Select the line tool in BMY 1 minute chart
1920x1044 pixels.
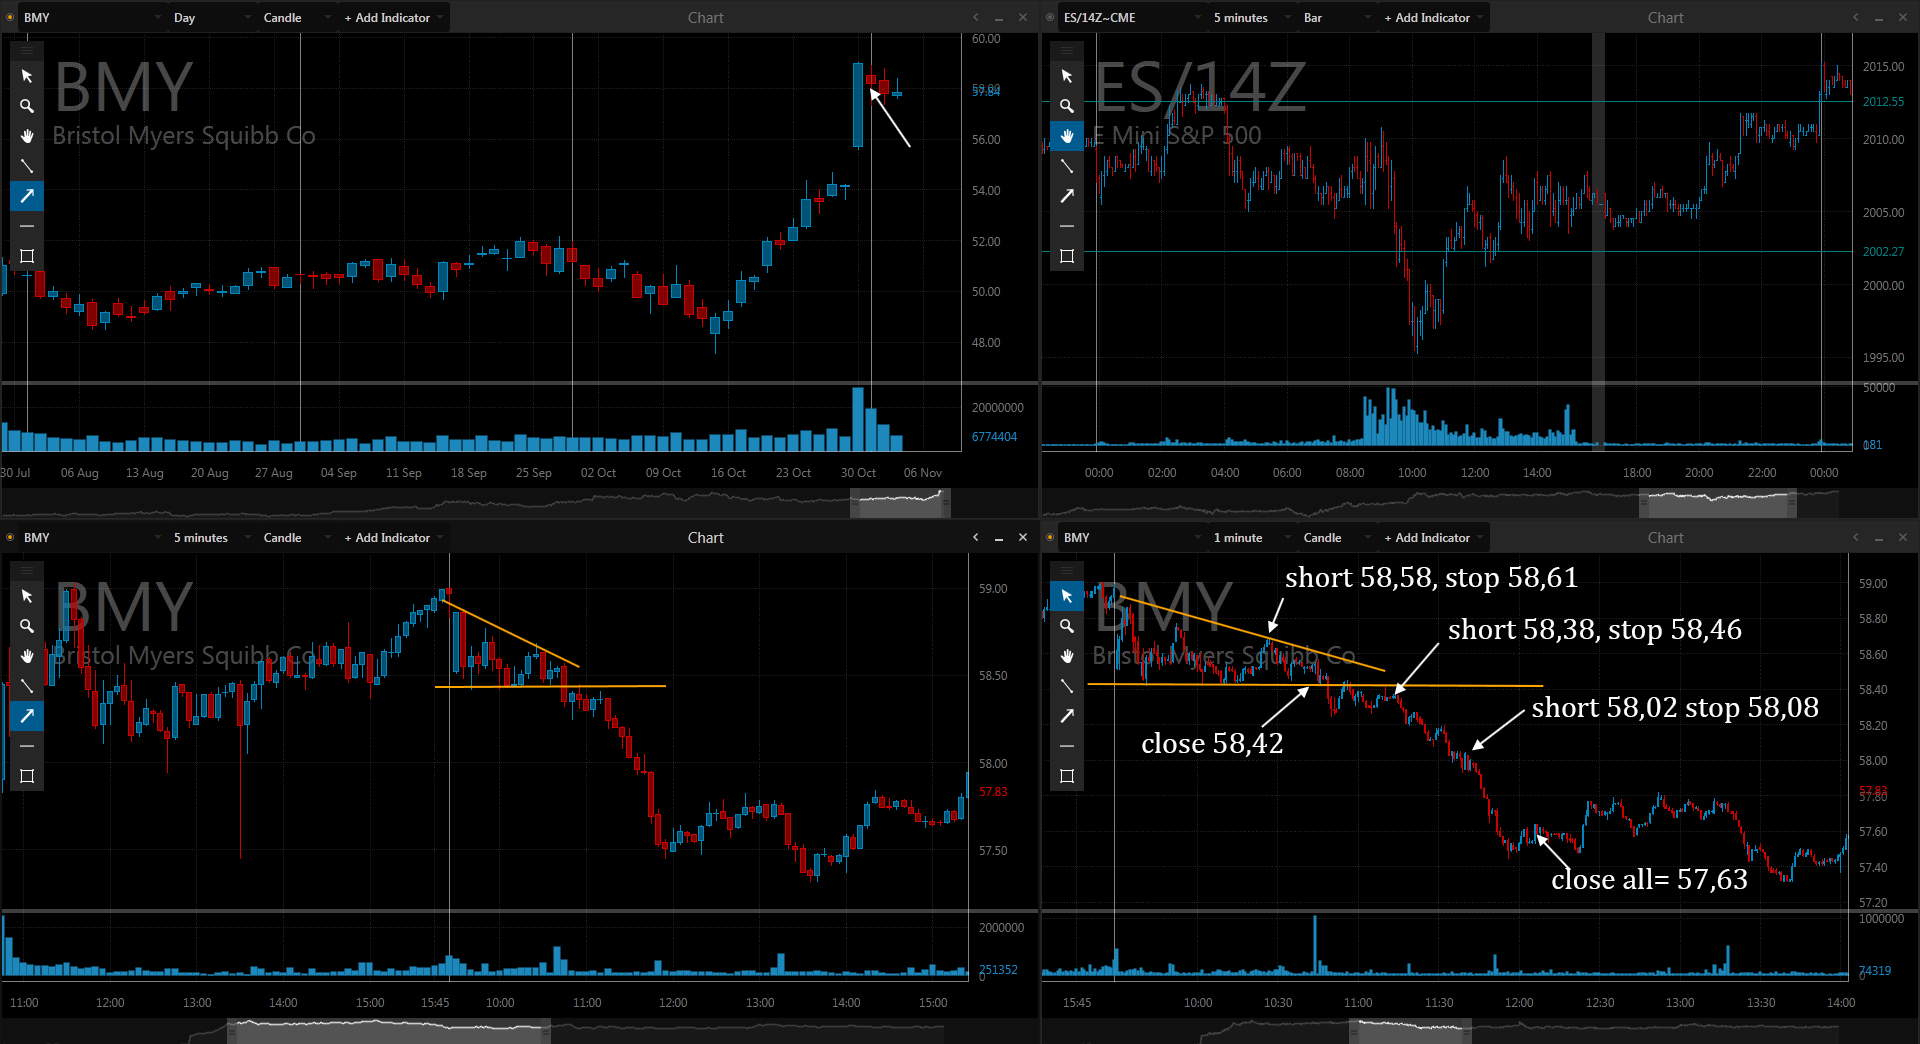1067,686
